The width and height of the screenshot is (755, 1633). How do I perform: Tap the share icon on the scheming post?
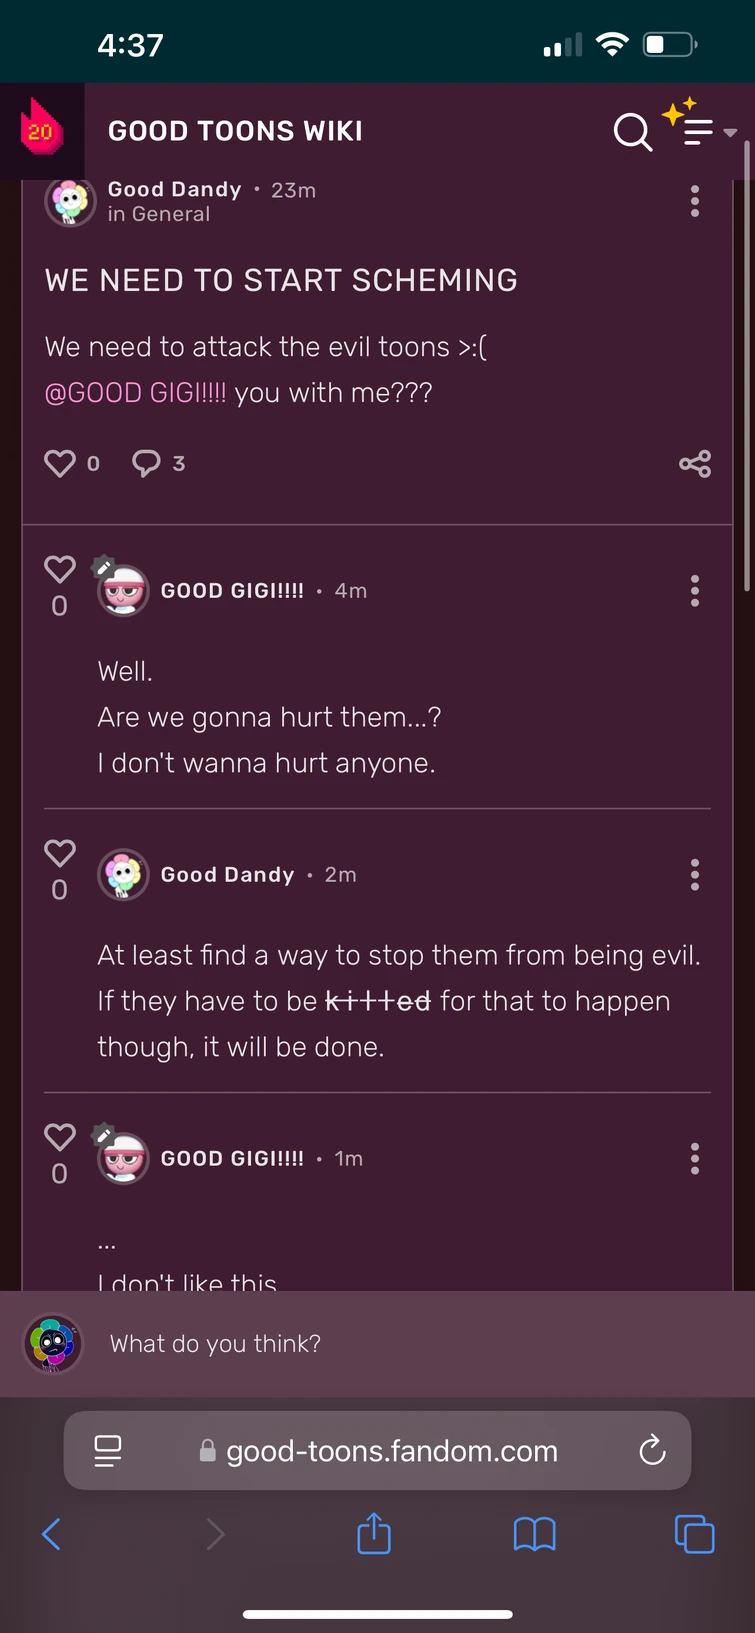pyautogui.click(x=695, y=463)
